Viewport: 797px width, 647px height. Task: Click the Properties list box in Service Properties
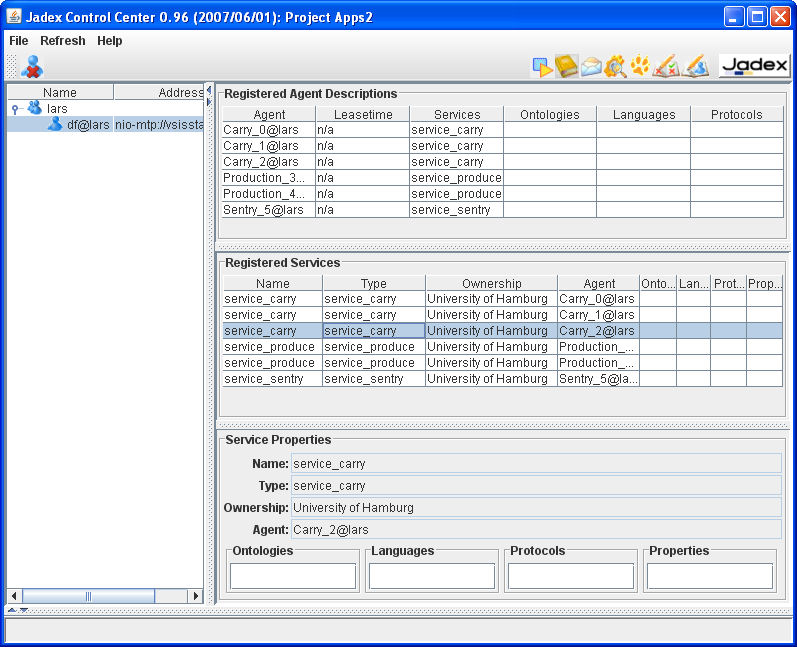[710, 576]
